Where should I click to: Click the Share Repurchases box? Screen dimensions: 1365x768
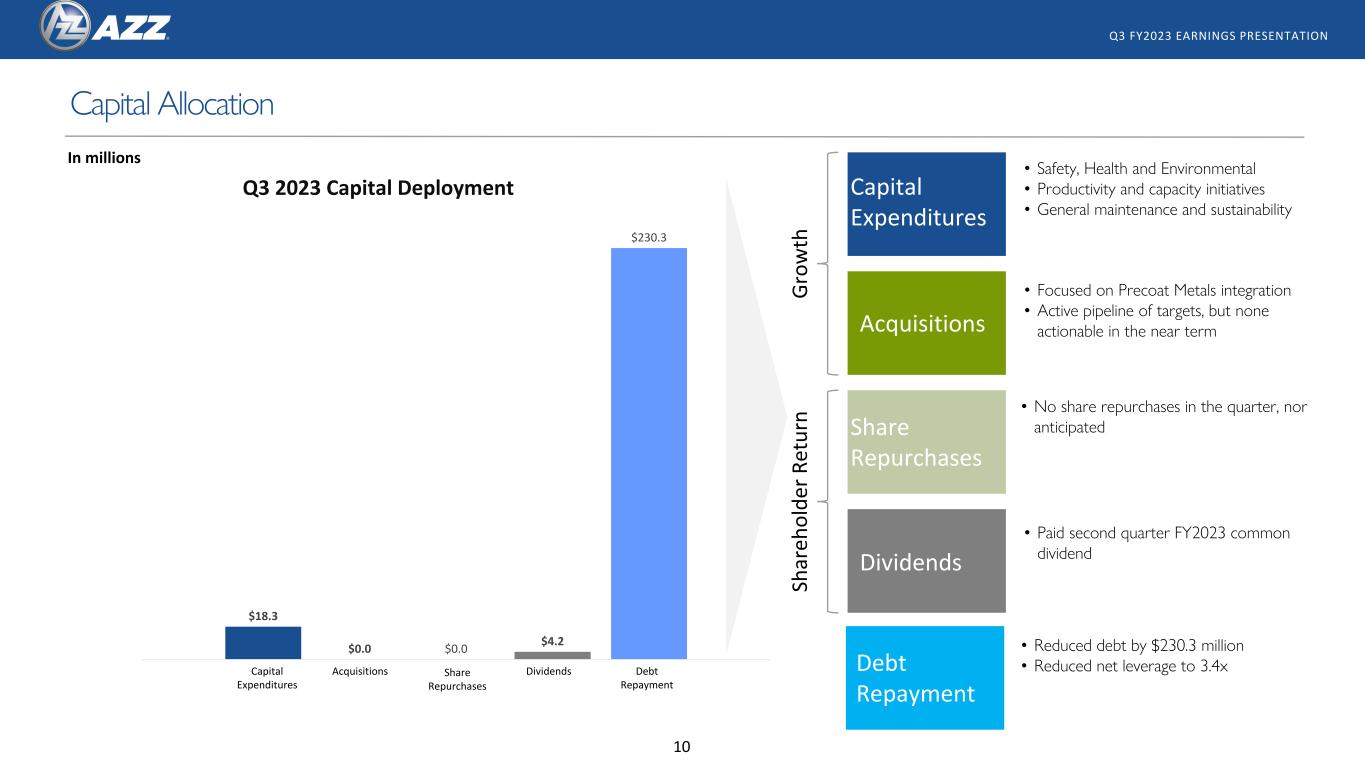pos(926,442)
